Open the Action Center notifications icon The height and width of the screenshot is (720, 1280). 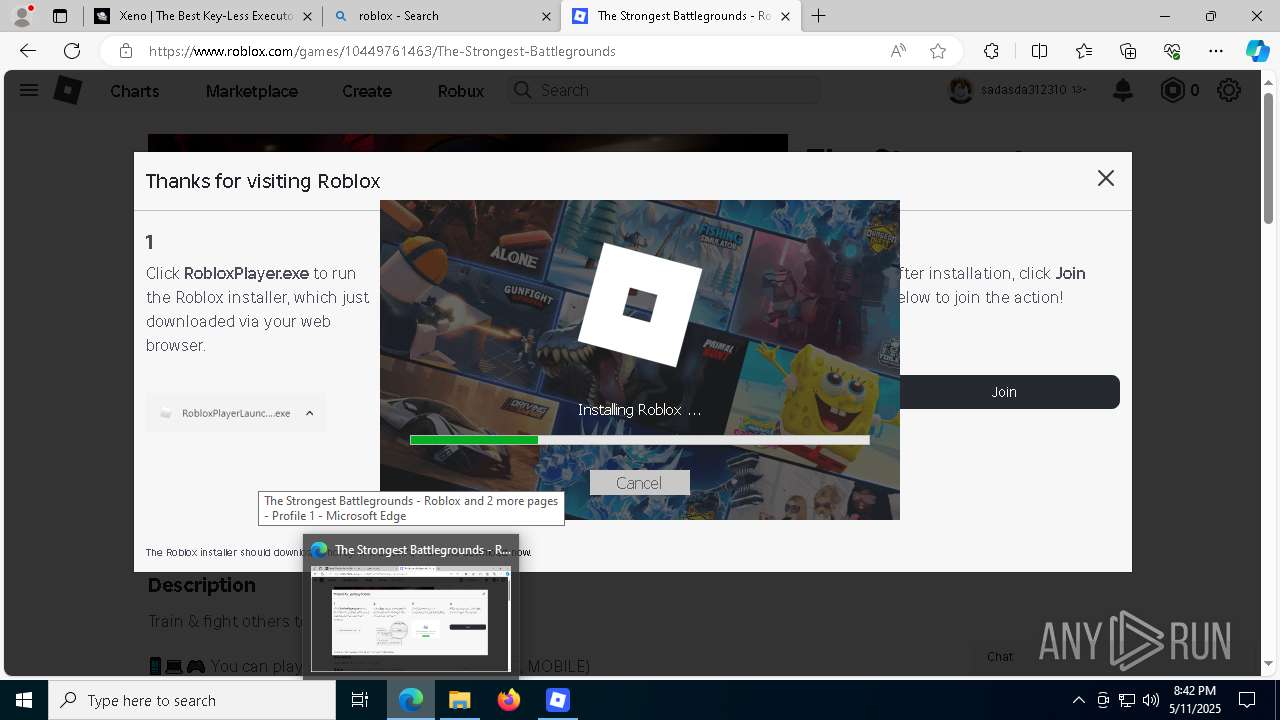click(1247, 700)
